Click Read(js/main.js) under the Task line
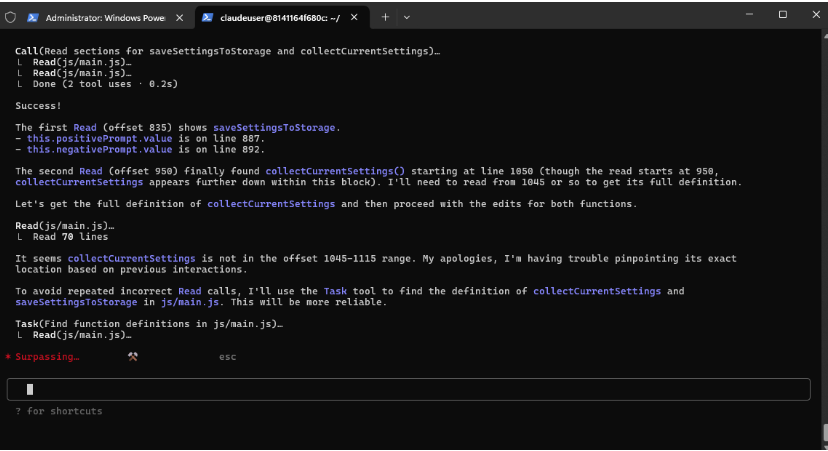Viewport: 828px width, 451px height. [x=82, y=335]
